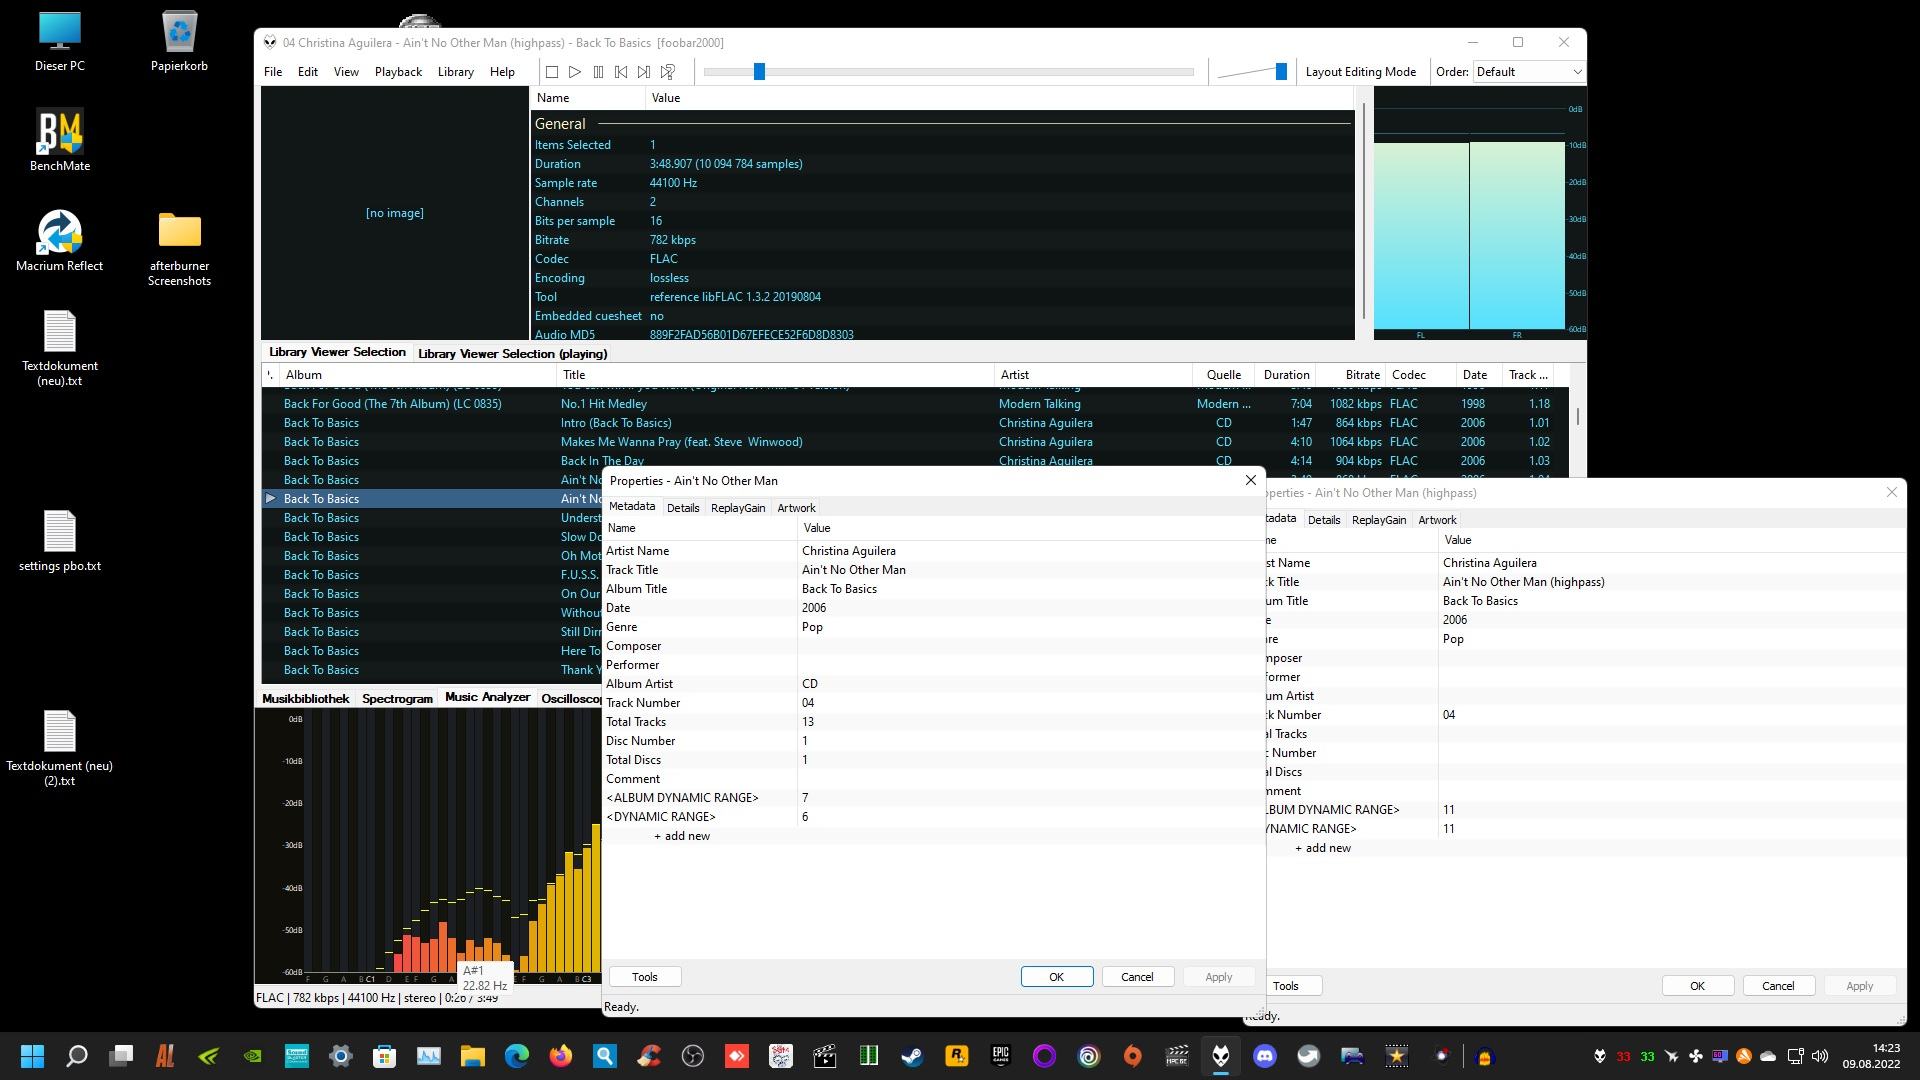
Task: Click OK in front Properties dialog
Action: click(x=1057, y=977)
